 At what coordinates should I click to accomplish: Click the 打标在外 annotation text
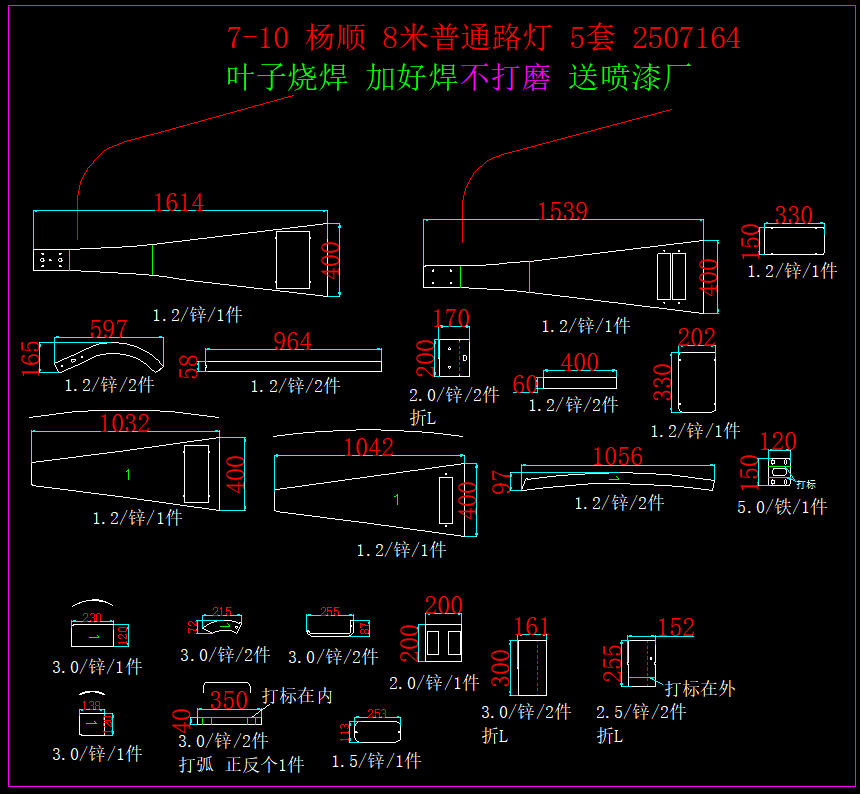tap(700, 688)
